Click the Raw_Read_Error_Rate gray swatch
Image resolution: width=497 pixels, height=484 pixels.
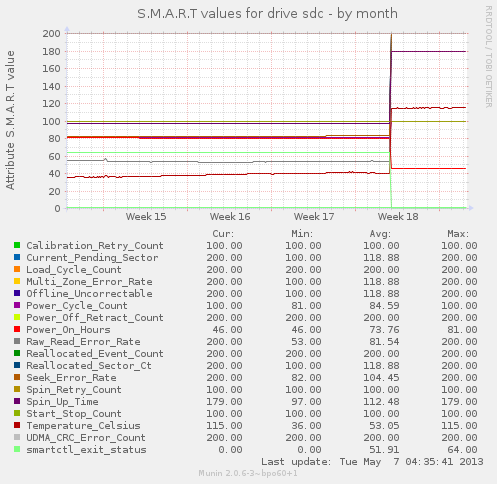(x=17, y=341)
